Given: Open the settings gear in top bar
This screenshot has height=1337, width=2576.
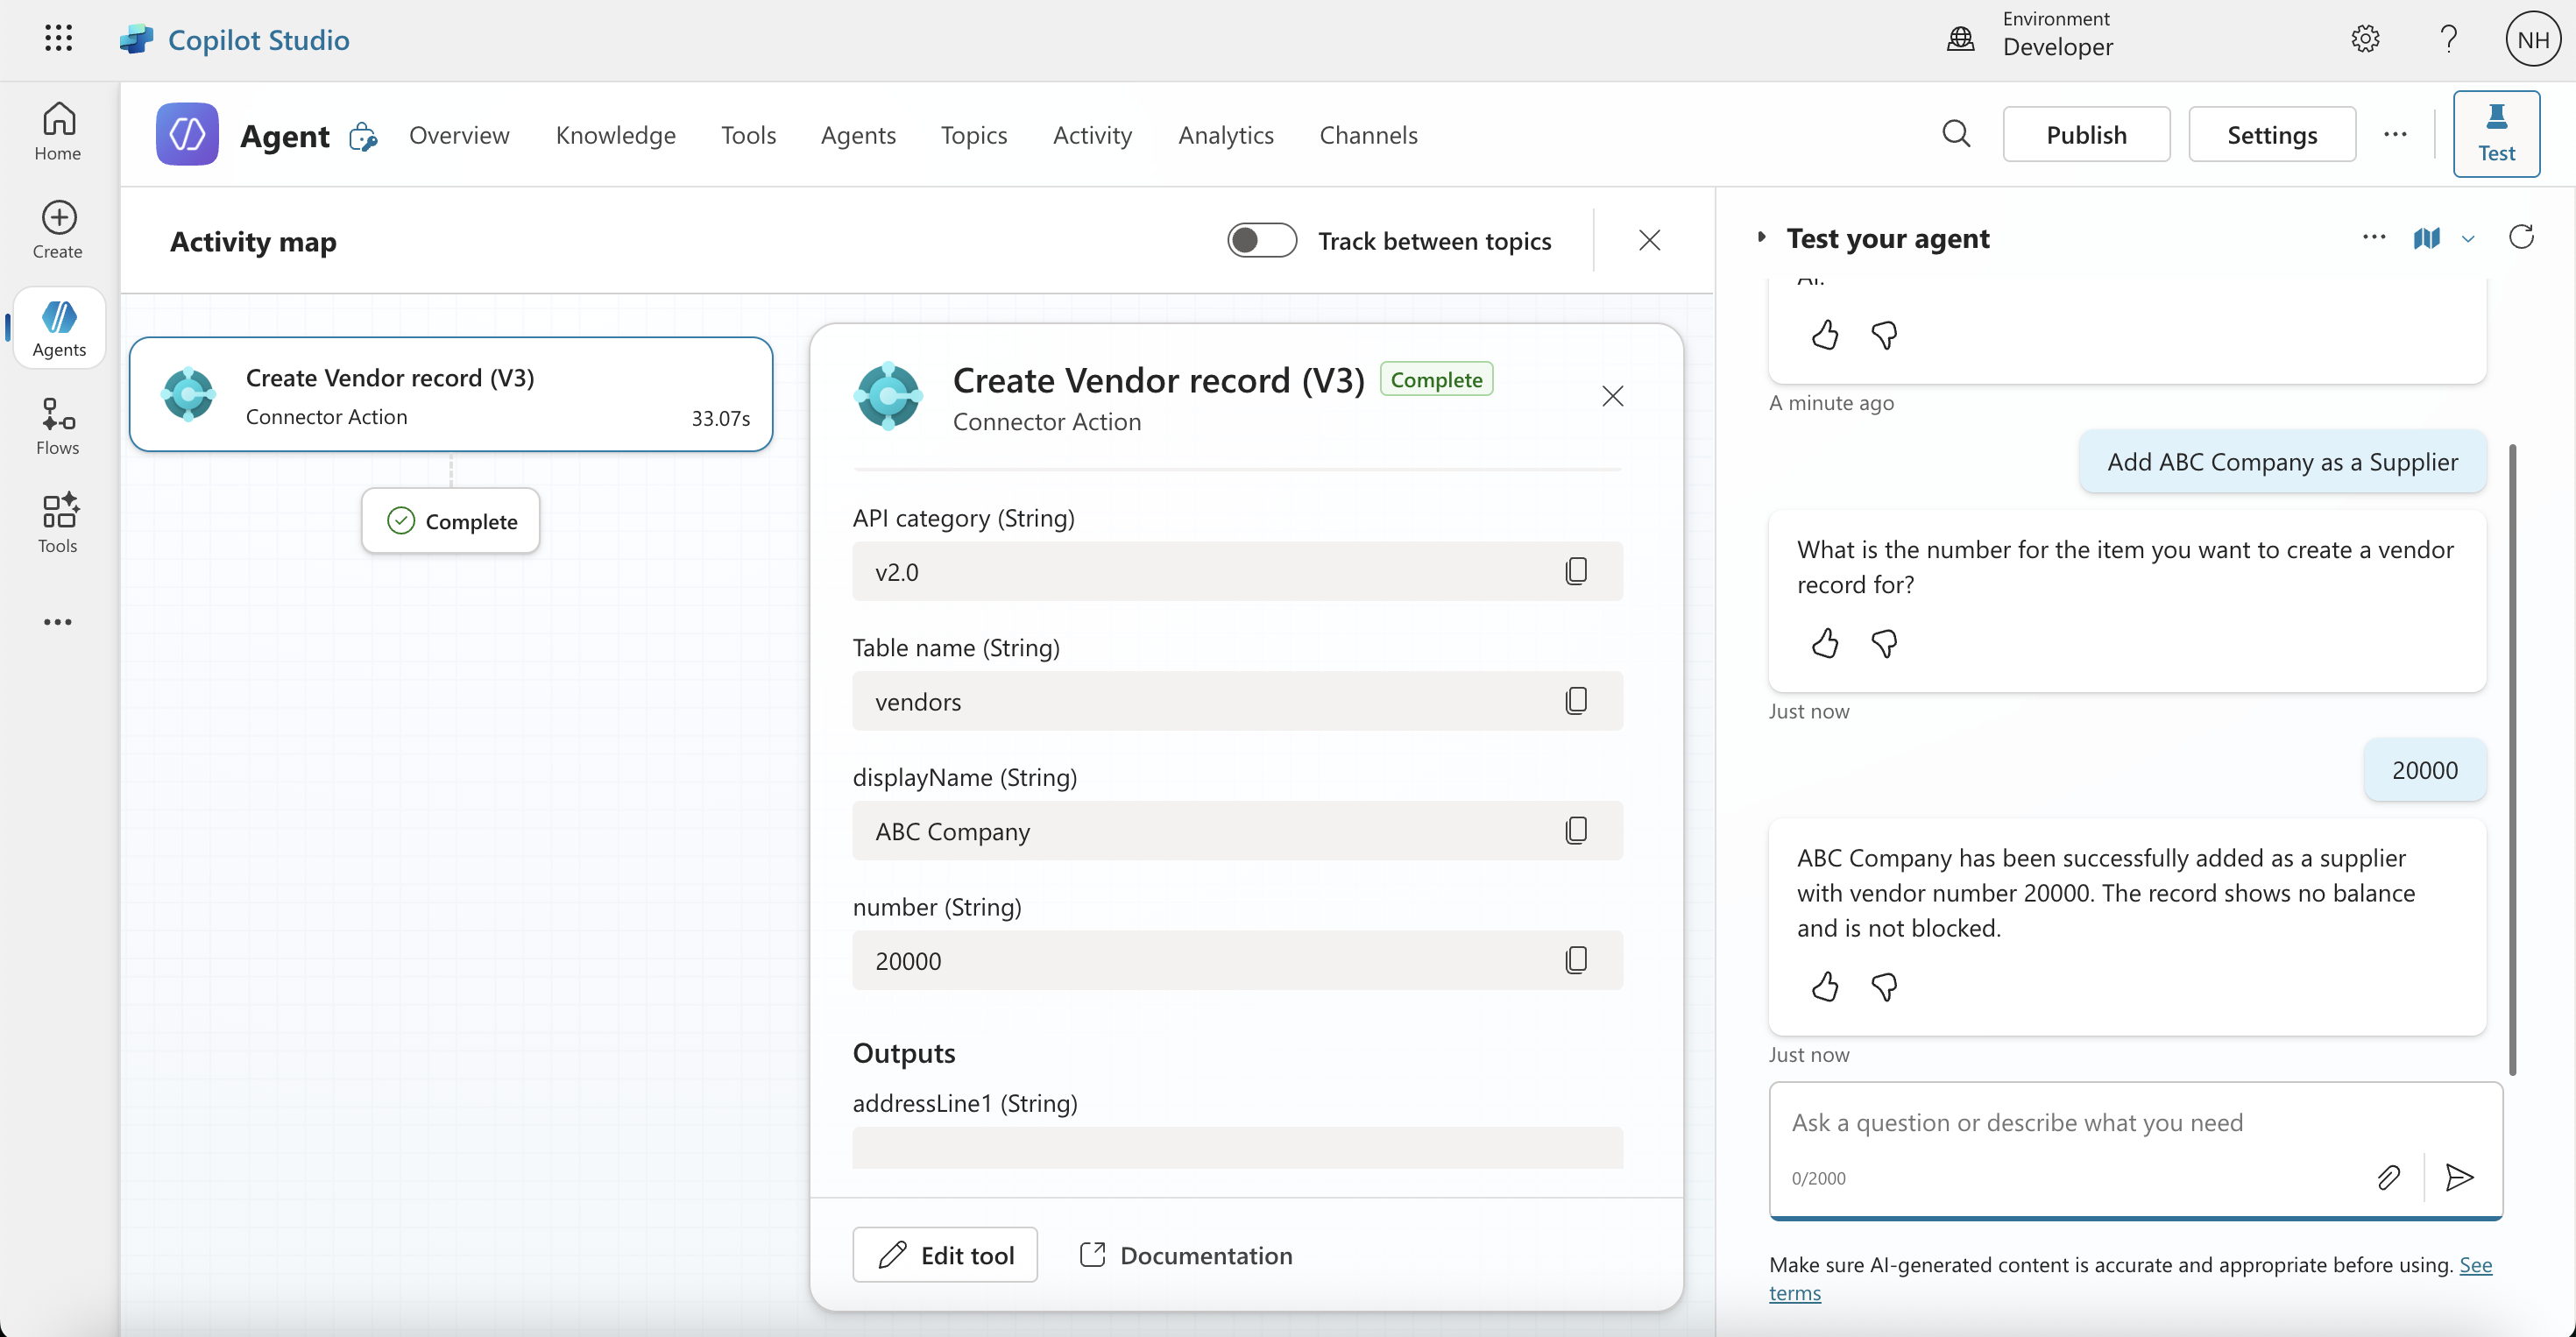Looking at the screenshot, I should (x=2365, y=39).
